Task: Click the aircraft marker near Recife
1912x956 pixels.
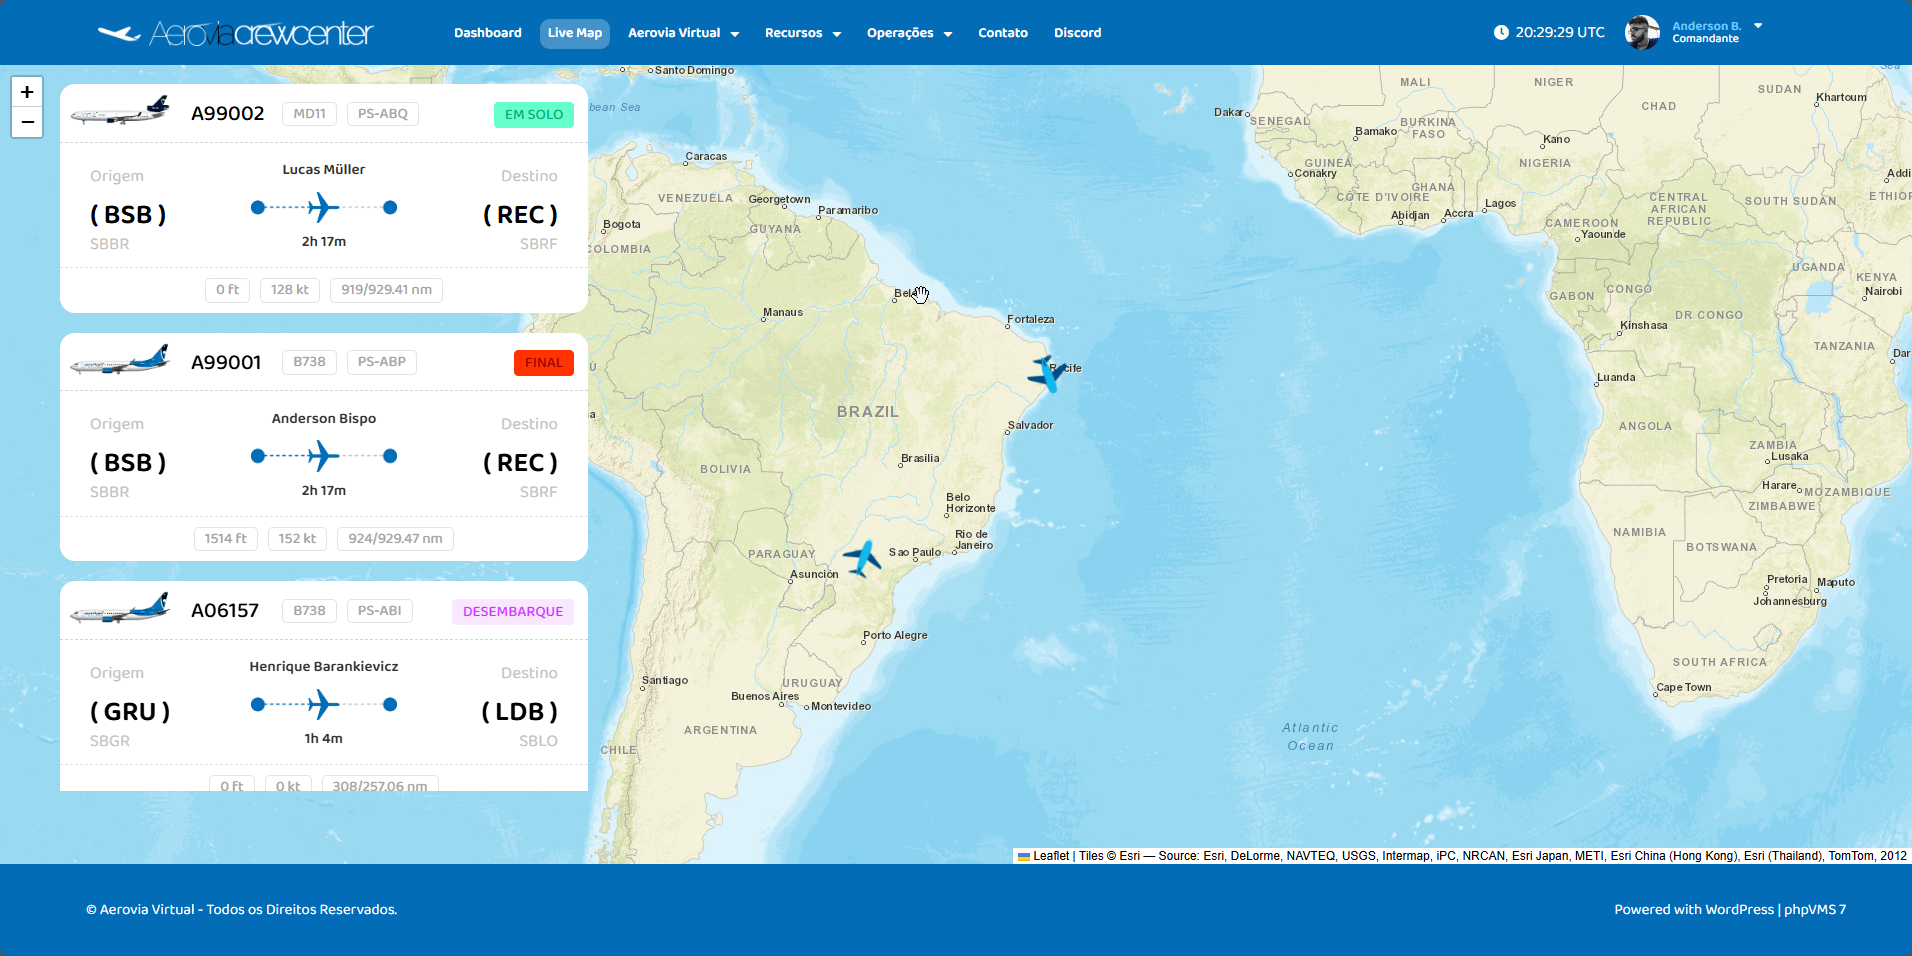Action: (1047, 374)
